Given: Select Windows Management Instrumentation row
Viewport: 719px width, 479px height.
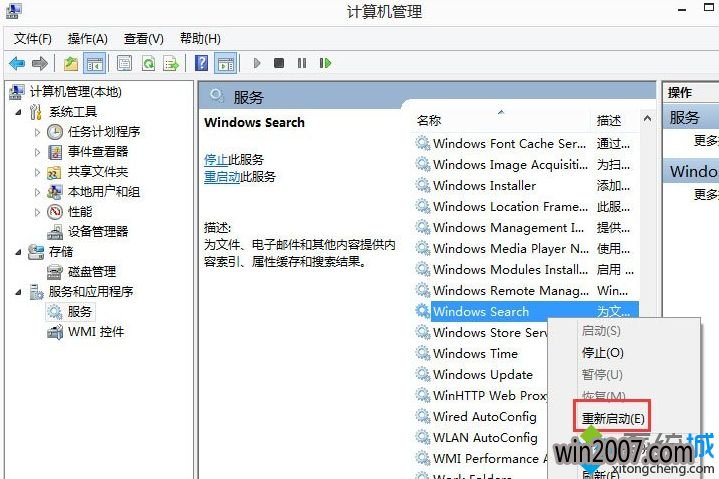Looking at the screenshot, I should 526,228.
